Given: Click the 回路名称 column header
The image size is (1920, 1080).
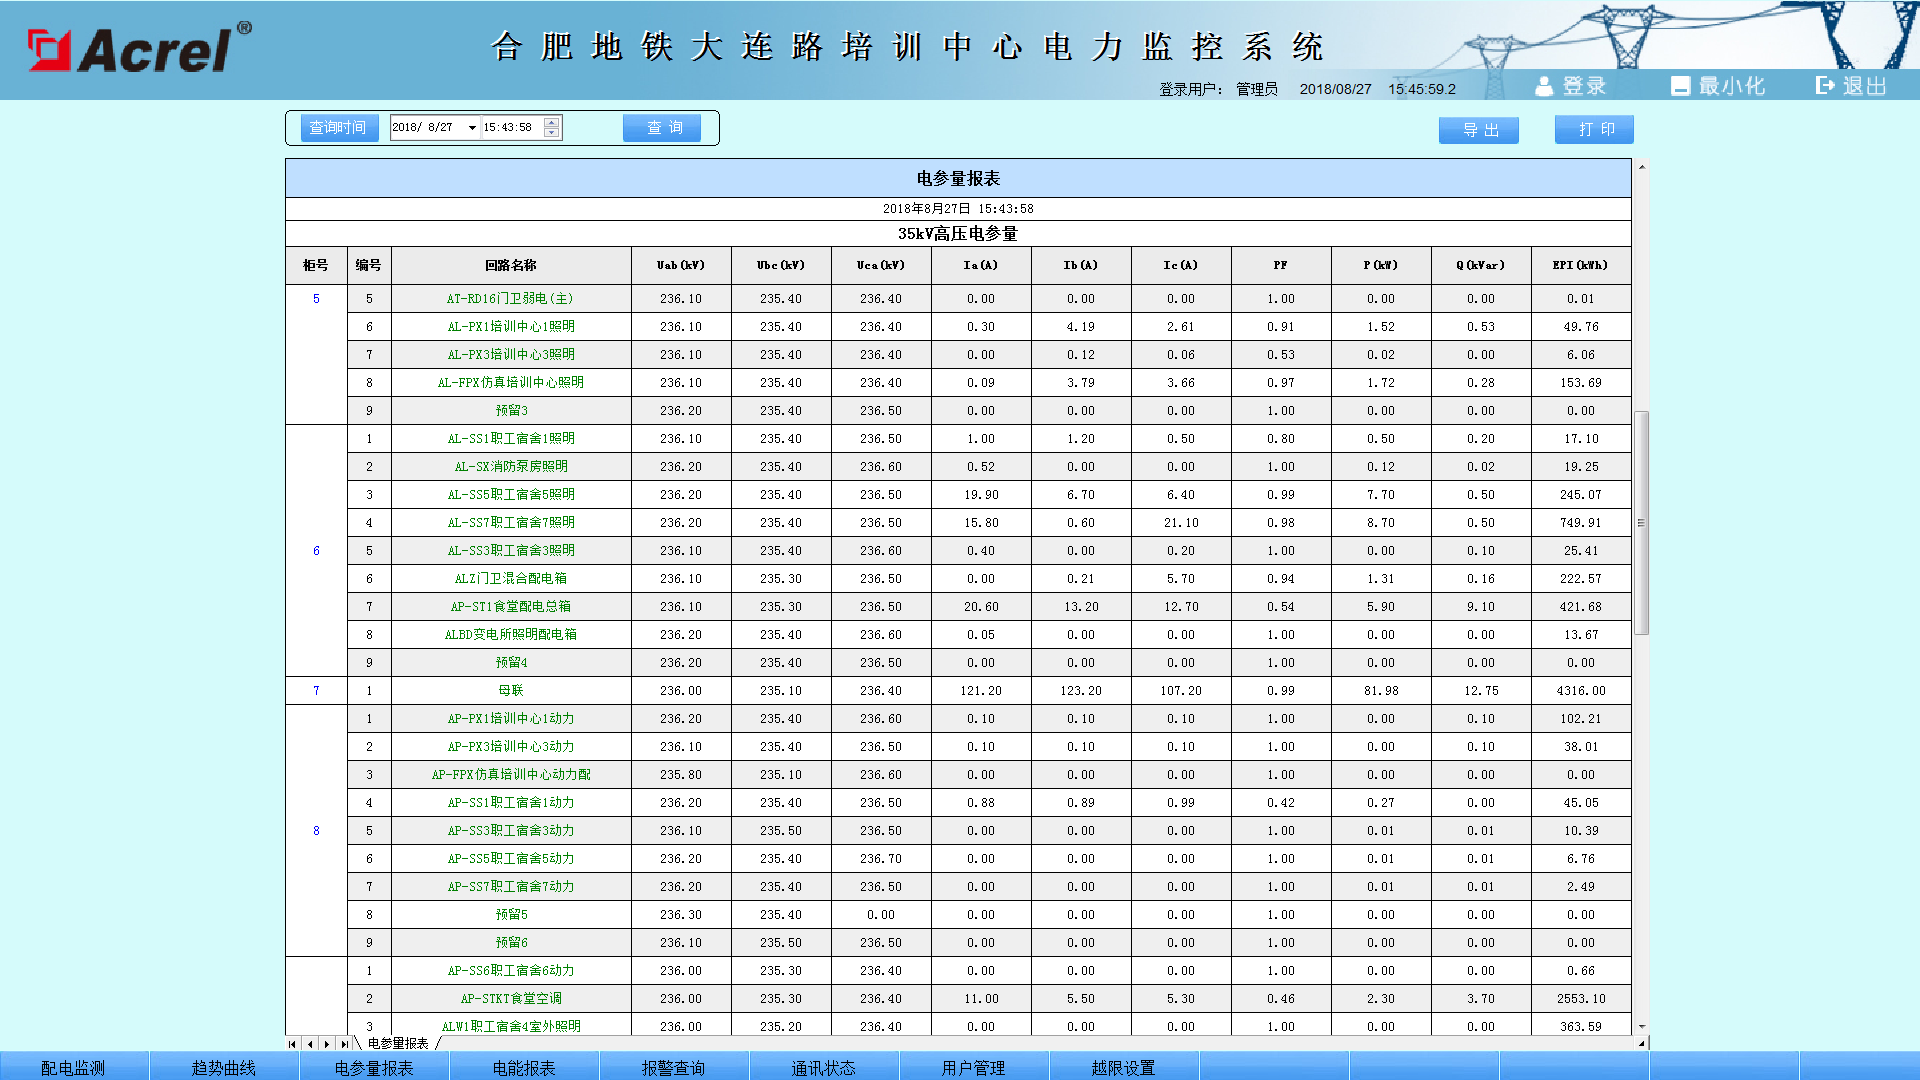Looking at the screenshot, I should point(511,266).
